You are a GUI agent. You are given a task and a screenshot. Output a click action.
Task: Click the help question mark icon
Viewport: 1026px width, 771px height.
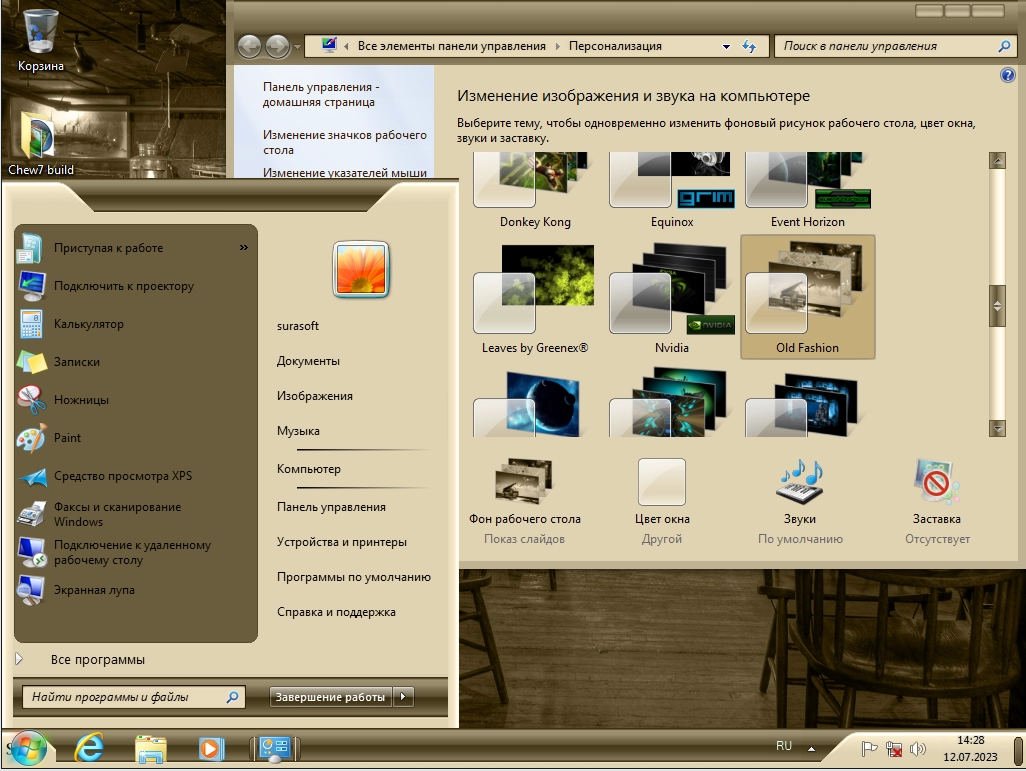(1007, 76)
